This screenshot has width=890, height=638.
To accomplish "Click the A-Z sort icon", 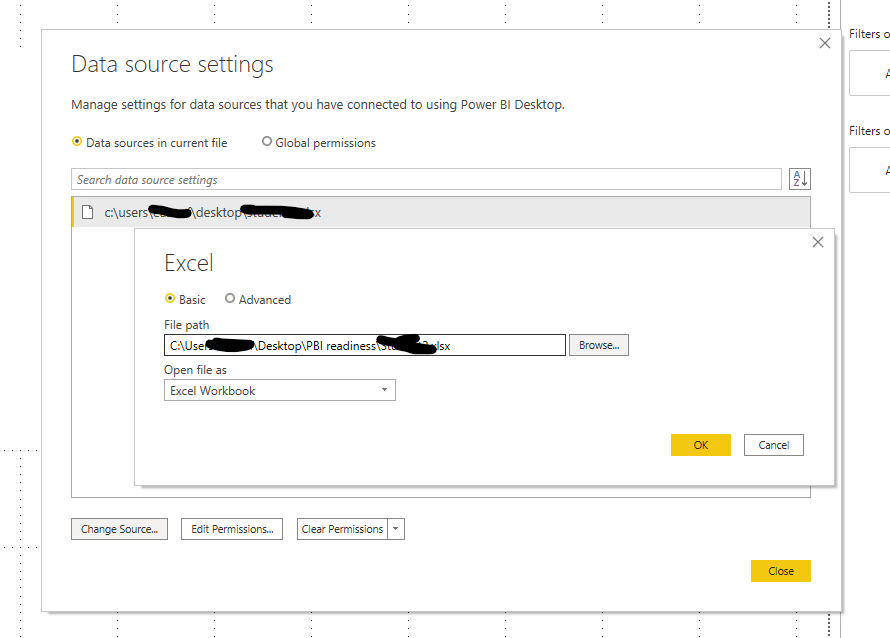I will pos(799,179).
